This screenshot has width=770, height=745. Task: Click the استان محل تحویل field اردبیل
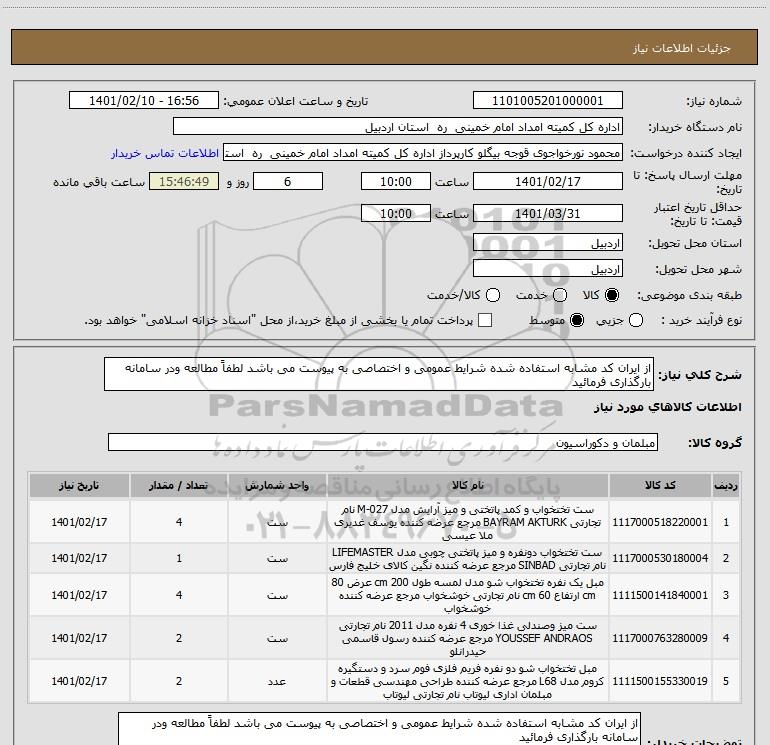tap(548, 243)
